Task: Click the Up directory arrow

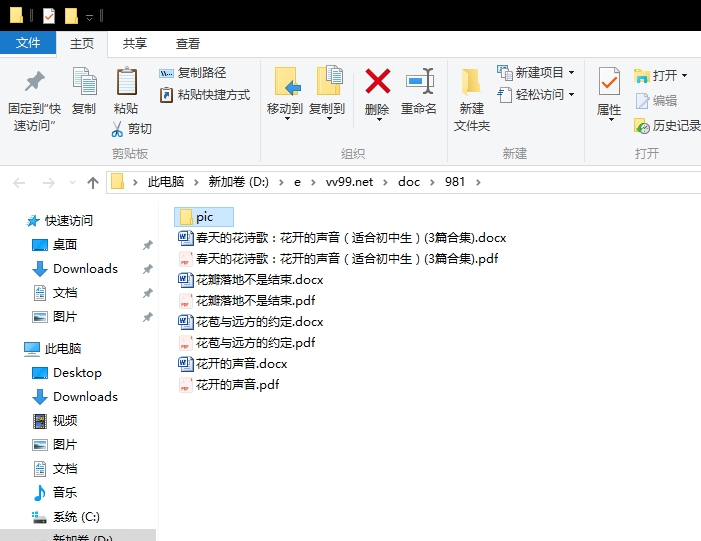Action: coord(93,182)
